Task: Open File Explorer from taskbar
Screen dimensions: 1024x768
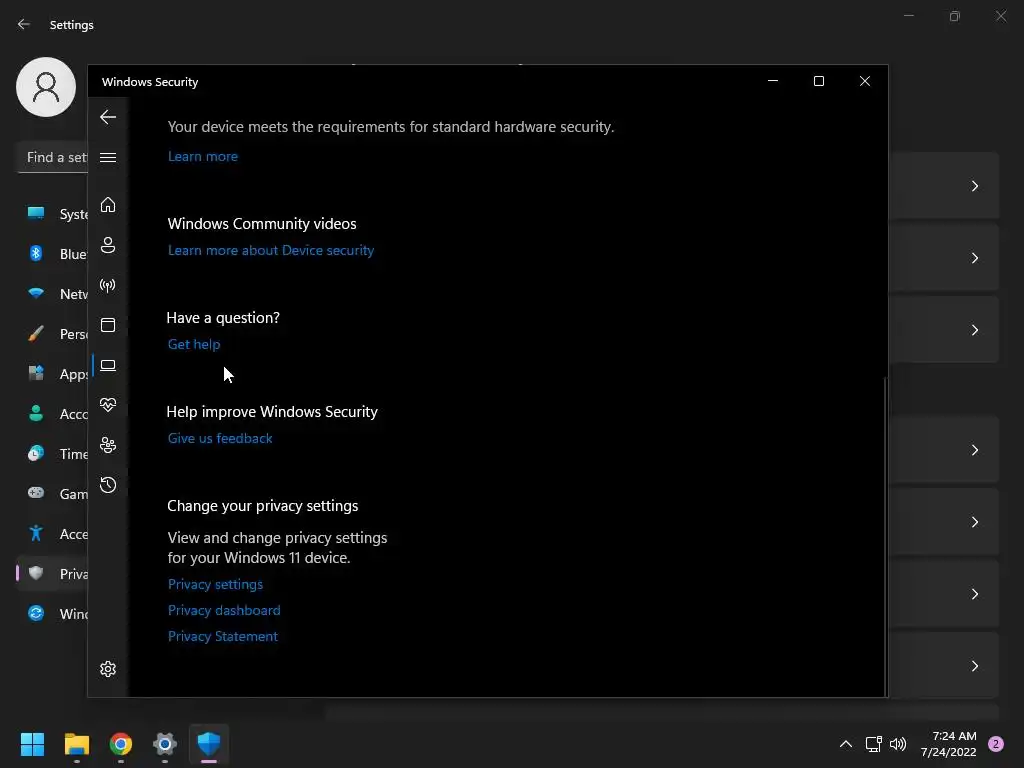Action: tap(76, 744)
